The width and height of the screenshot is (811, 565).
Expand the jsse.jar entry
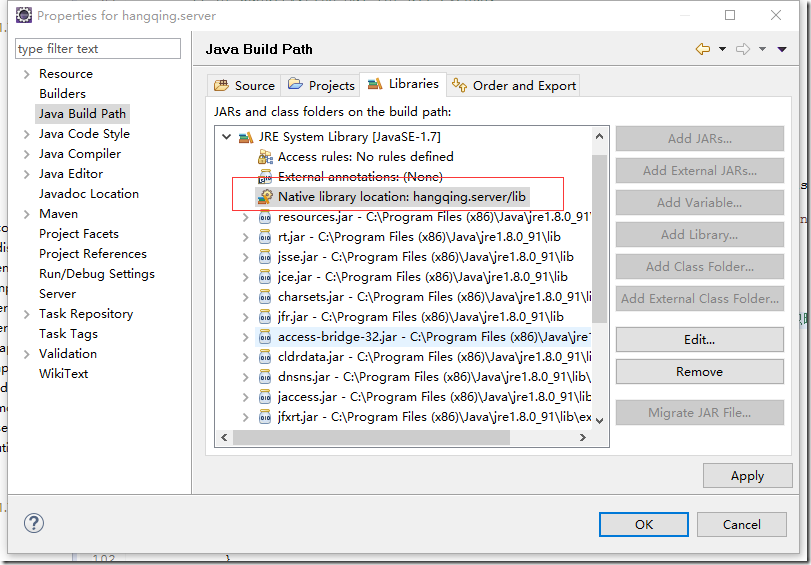pos(246,257)
